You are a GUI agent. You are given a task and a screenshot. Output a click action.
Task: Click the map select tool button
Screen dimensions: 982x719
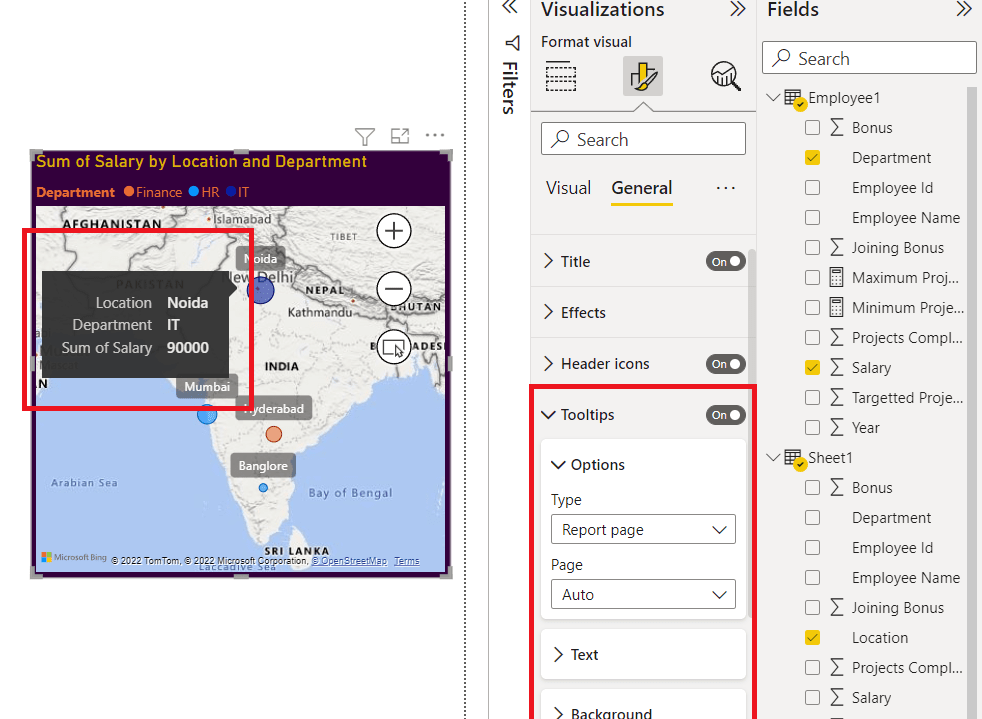pyautogui.click(x=394, y=347)
